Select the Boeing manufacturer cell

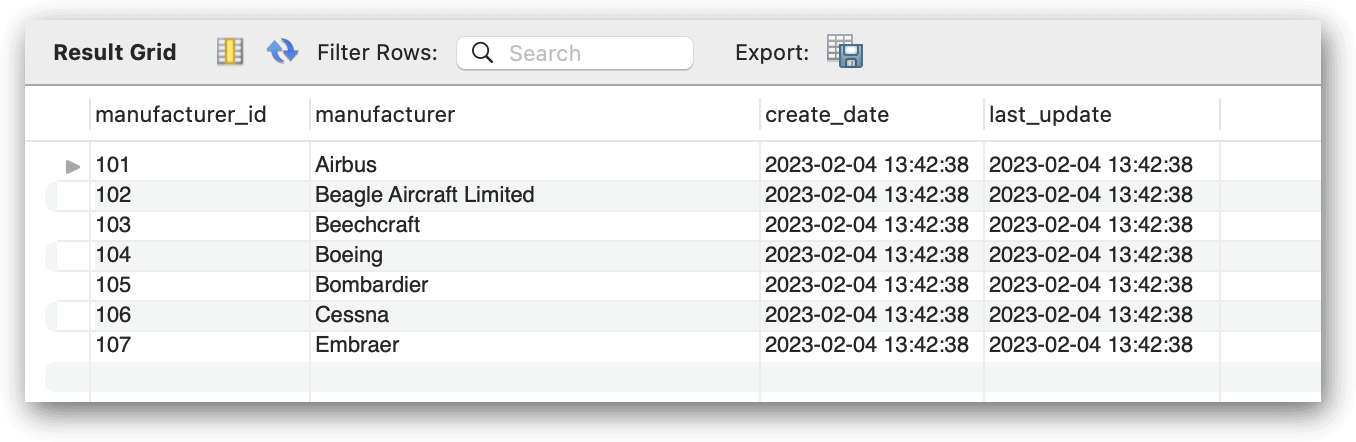(x=349, y=255)
